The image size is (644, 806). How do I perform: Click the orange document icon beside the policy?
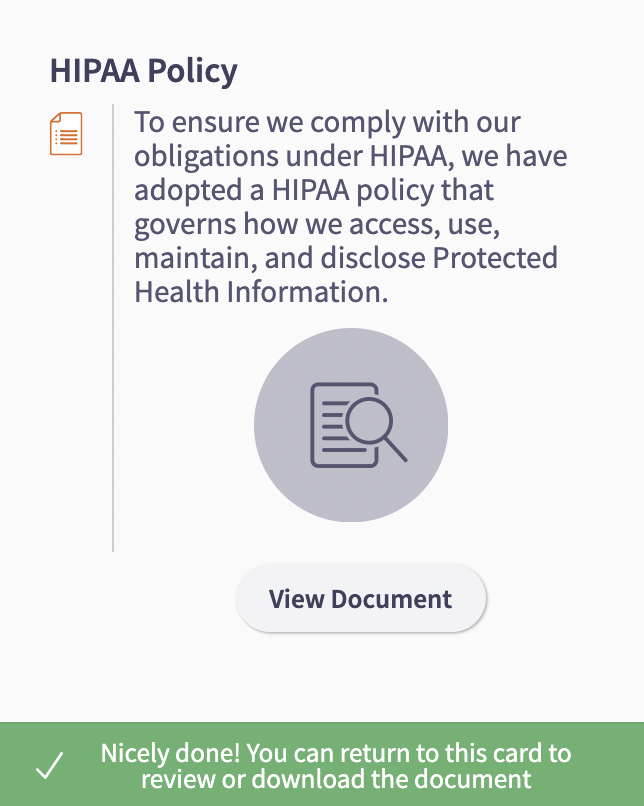click(66, 134)
